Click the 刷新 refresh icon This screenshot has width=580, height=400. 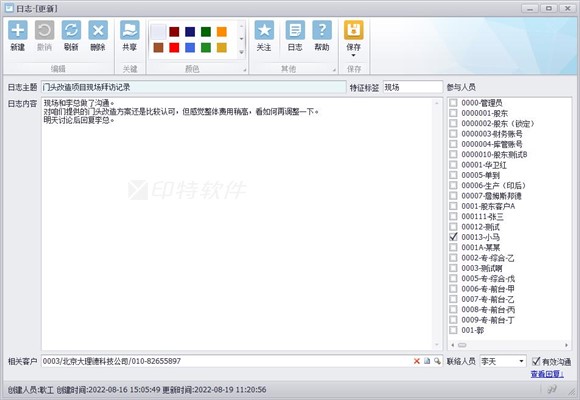71,30
